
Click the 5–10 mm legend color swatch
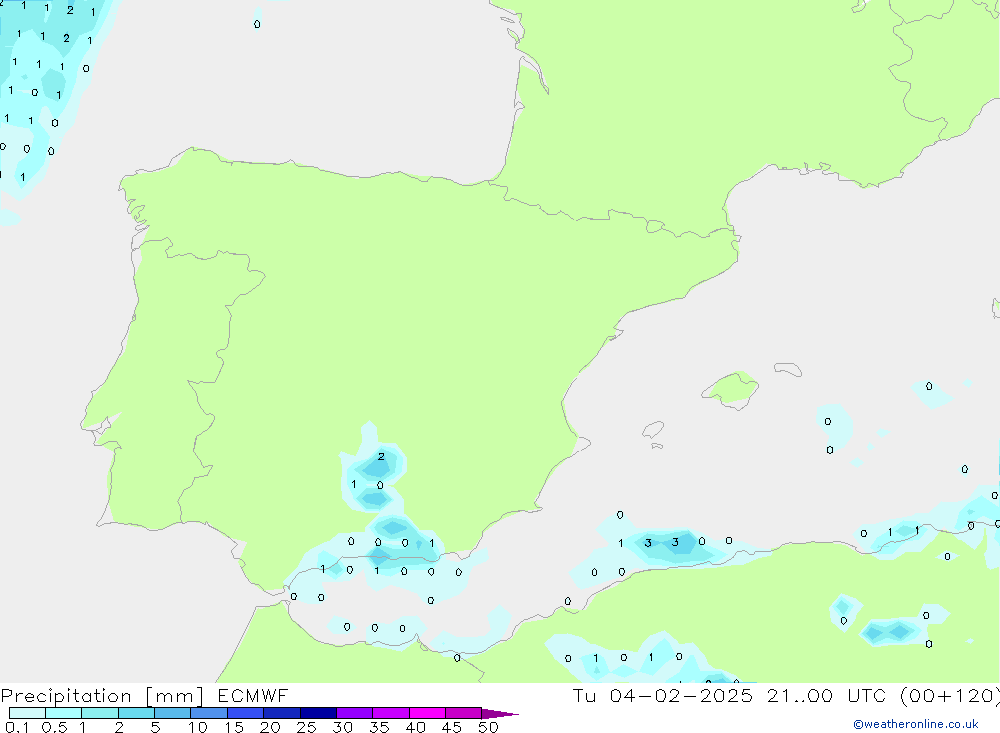tap(172, 713)
